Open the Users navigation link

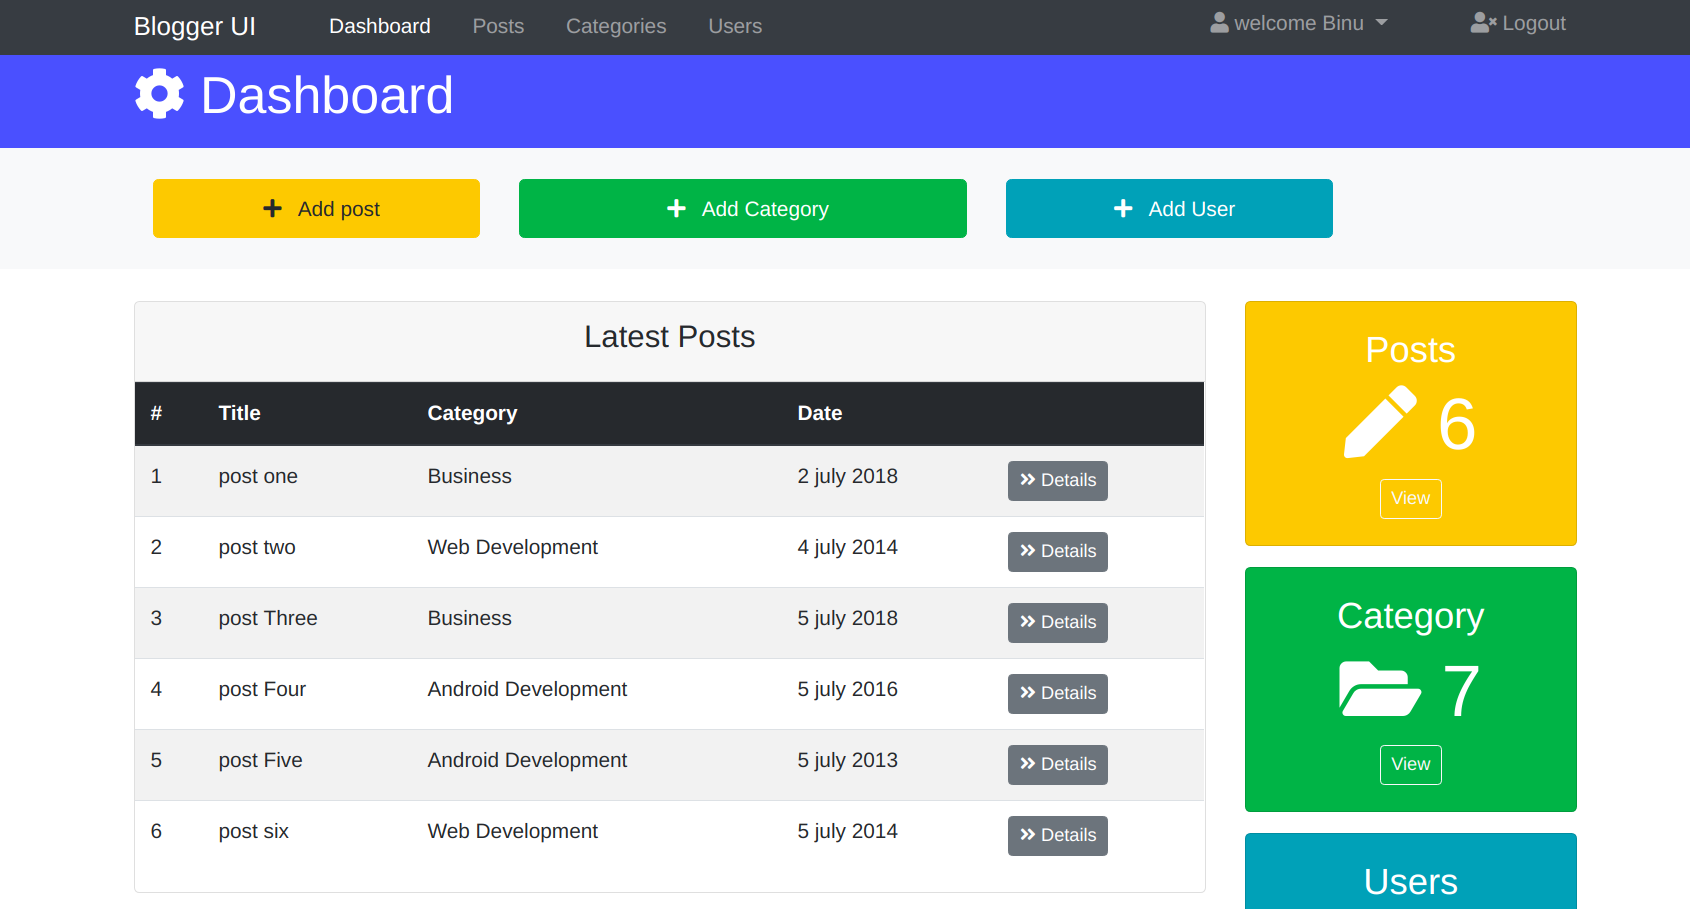pos(735,26)
